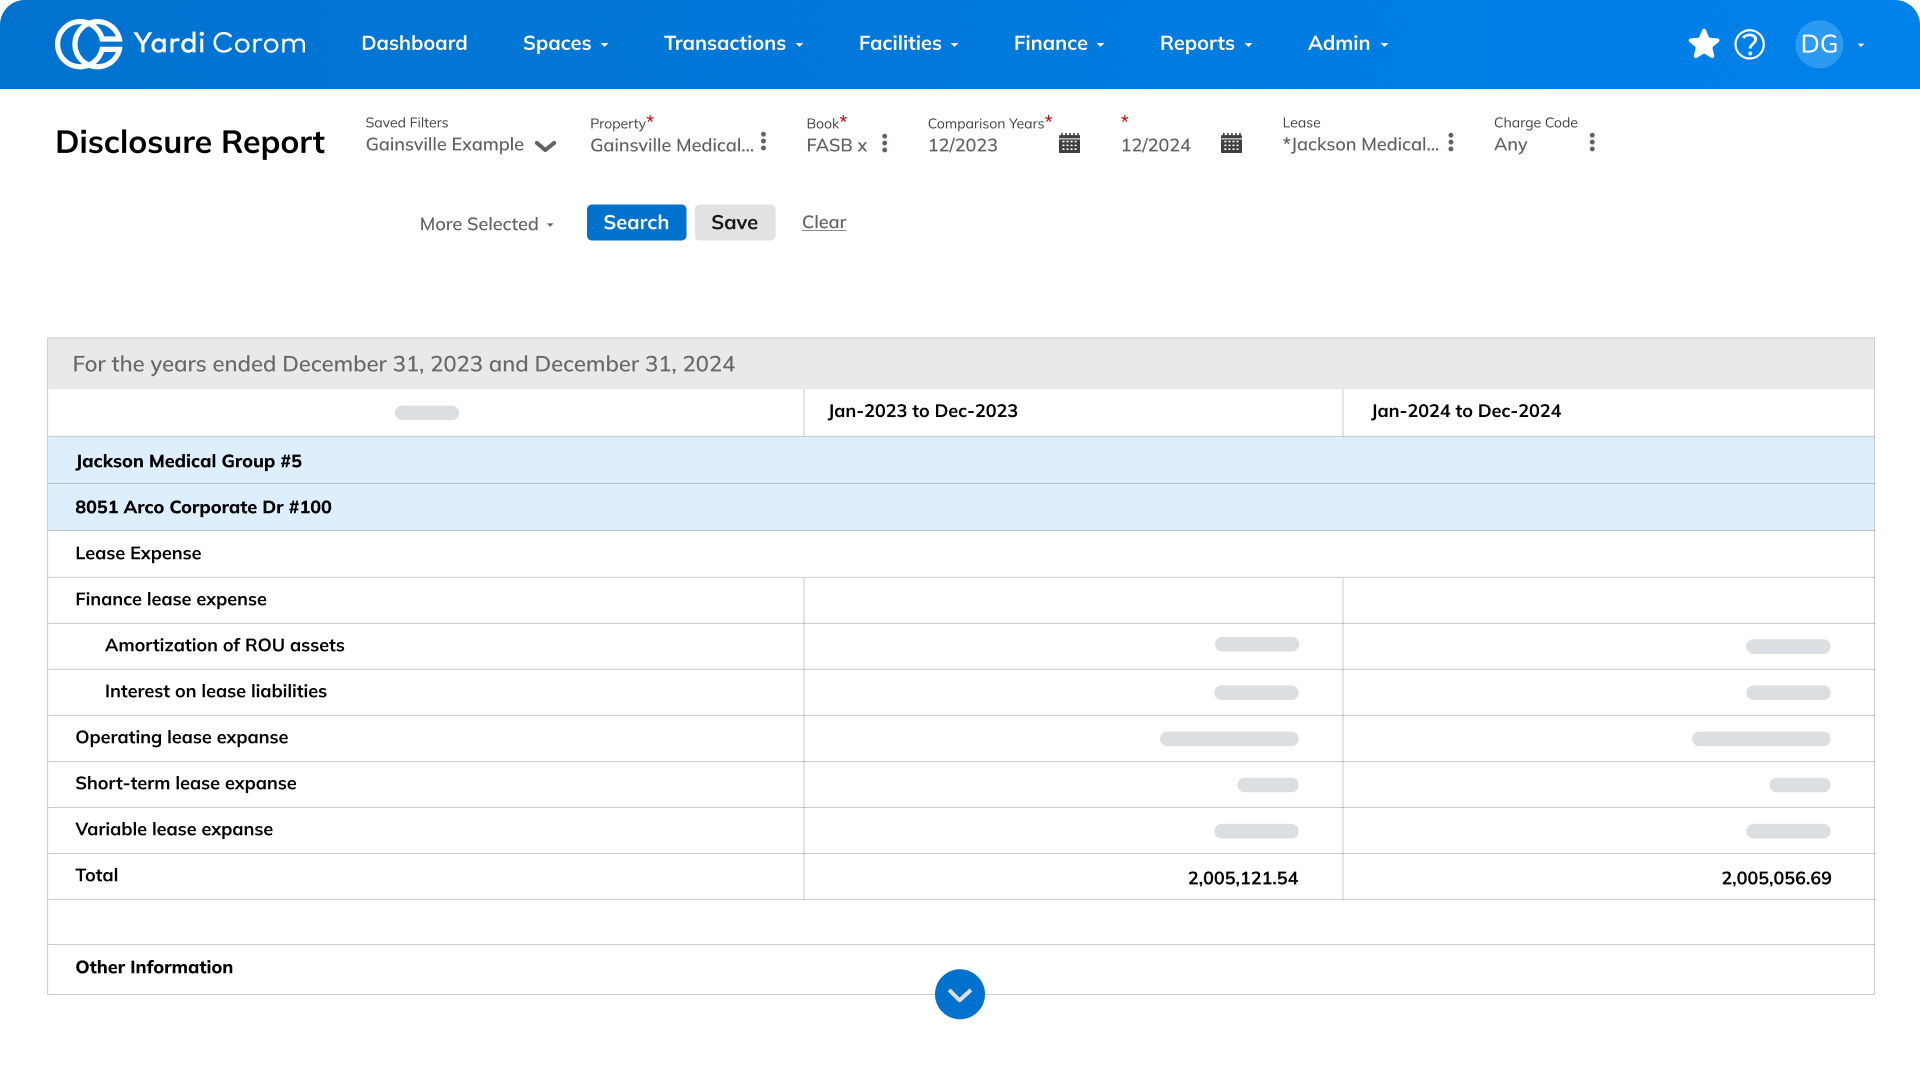Go to the Dashboard tab
The width and height of the screenshot is (1920, 1080).
pyautogui.click(x=414, y=44)
